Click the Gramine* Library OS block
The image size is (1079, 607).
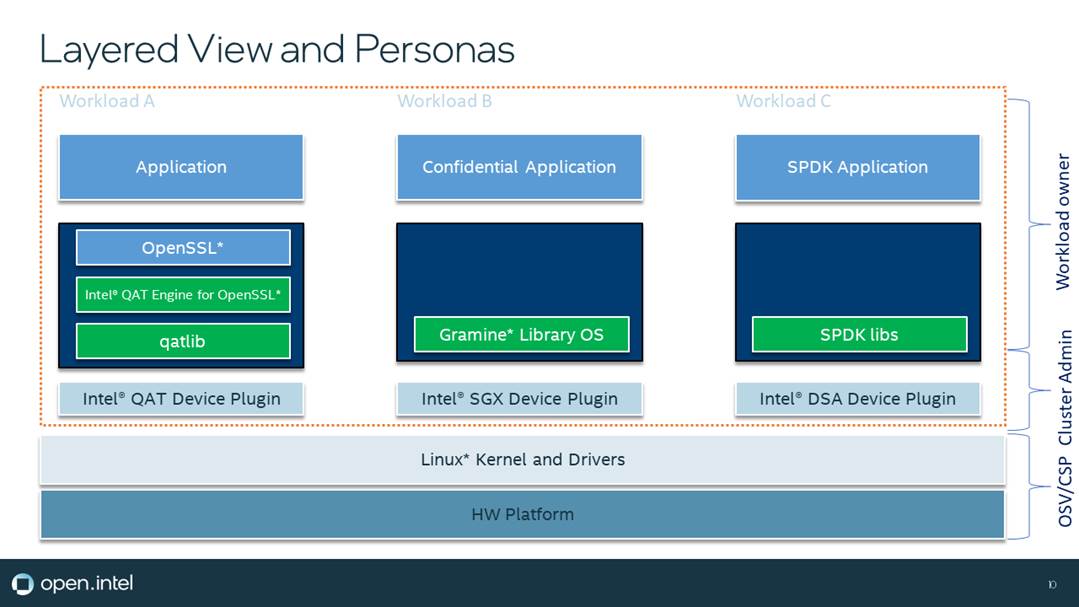(x=522, y=334)
